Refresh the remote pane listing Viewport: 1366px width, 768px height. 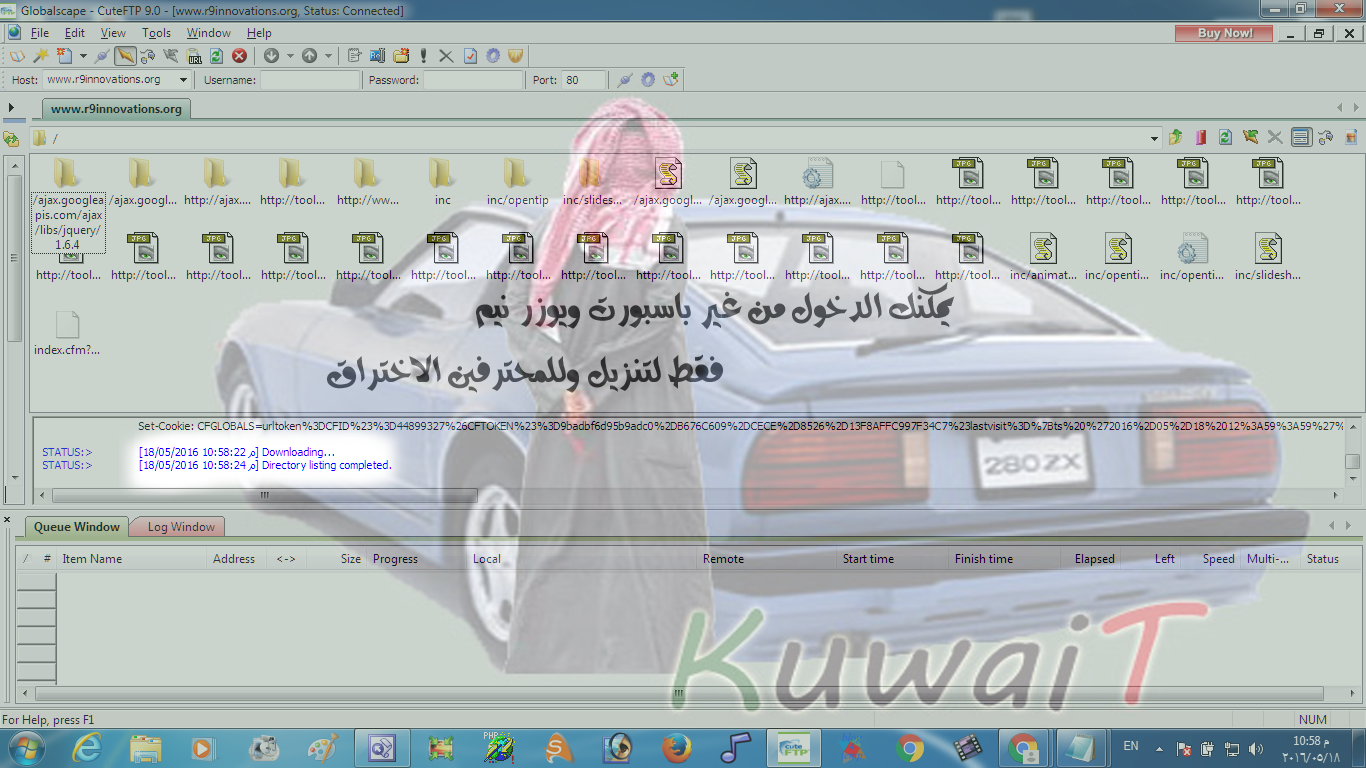coord(1225,137)
